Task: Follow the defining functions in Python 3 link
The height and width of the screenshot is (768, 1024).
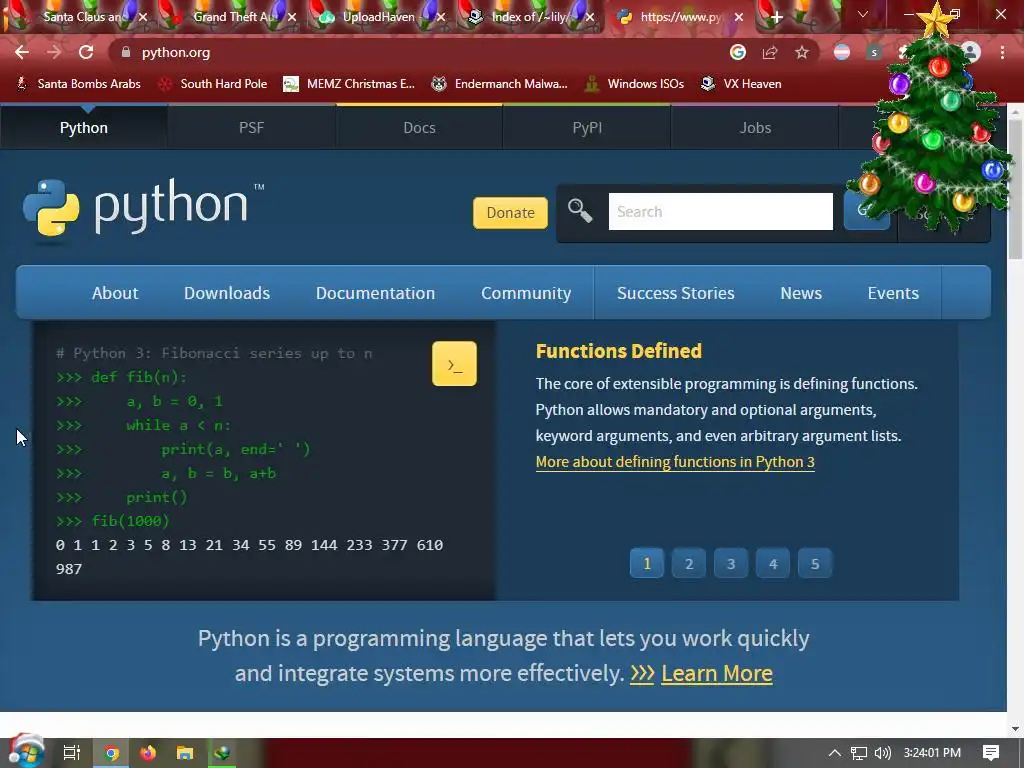Action: pyautogui.click(x=675, y=462)
